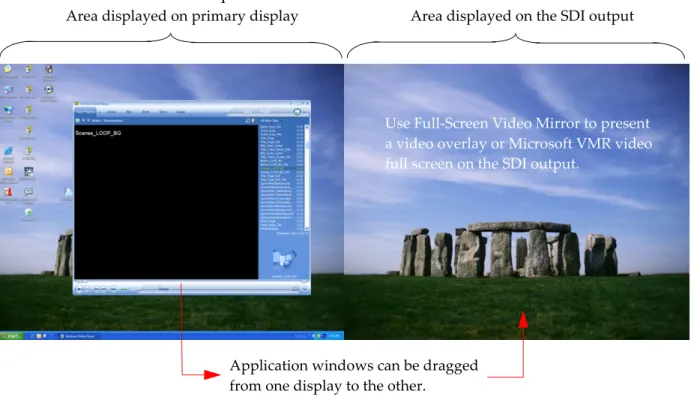Skip to the next clip
Viewport: 694px width, 397px height.
(104, 289)
